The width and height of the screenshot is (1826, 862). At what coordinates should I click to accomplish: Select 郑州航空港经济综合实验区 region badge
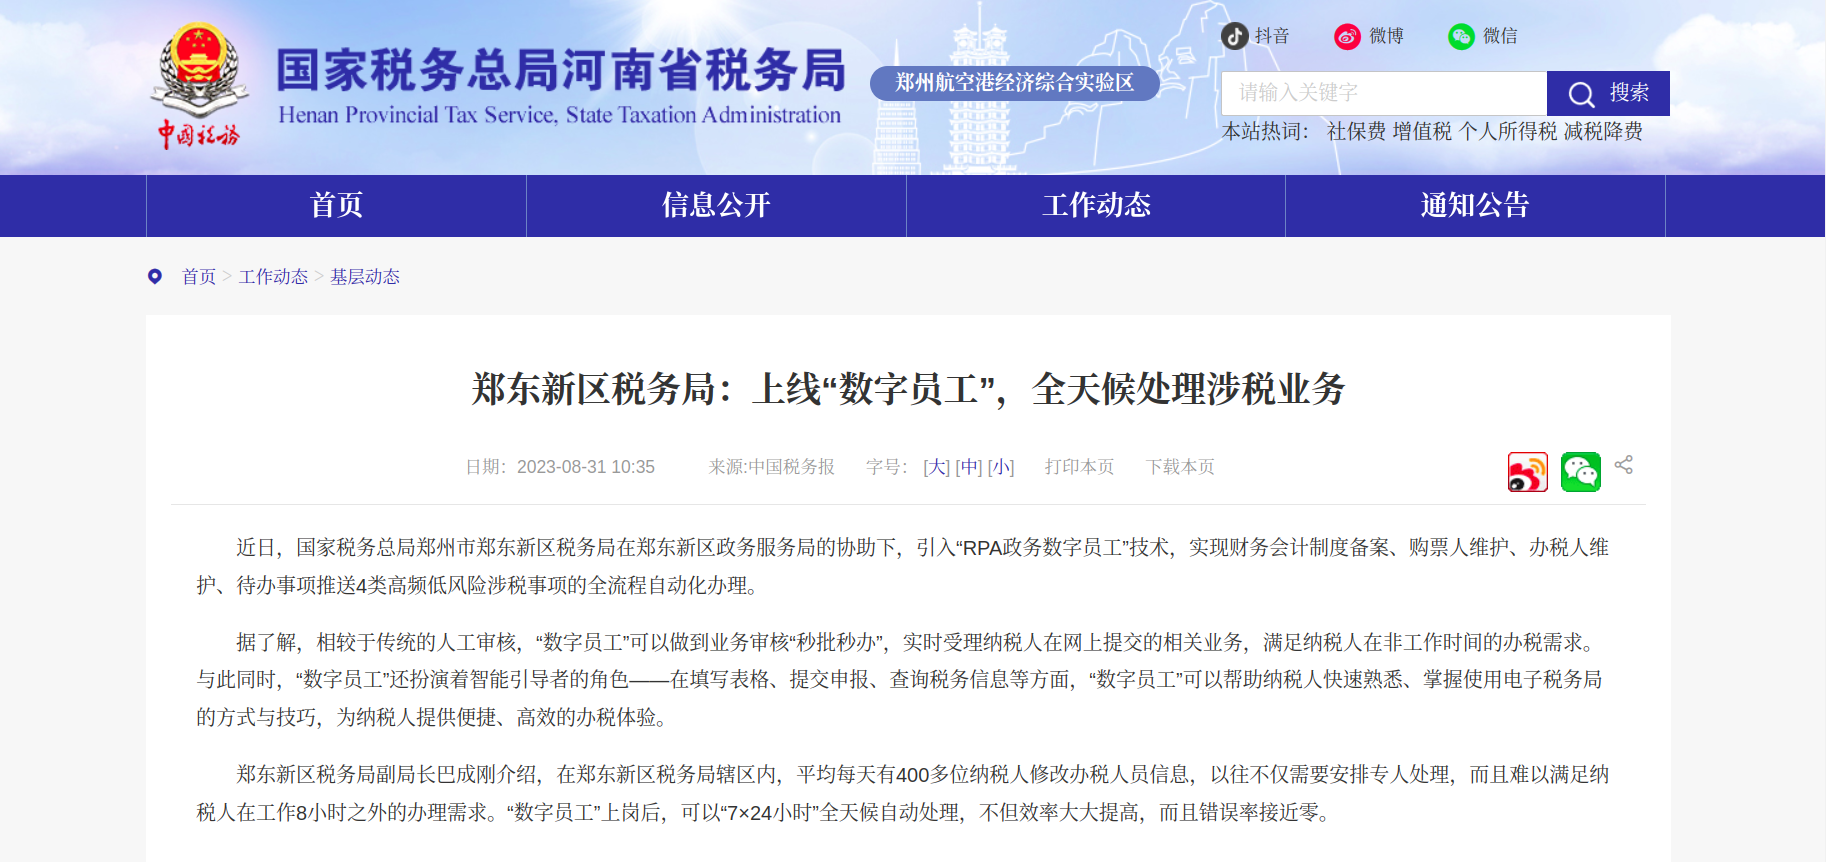pos(1015,83)
